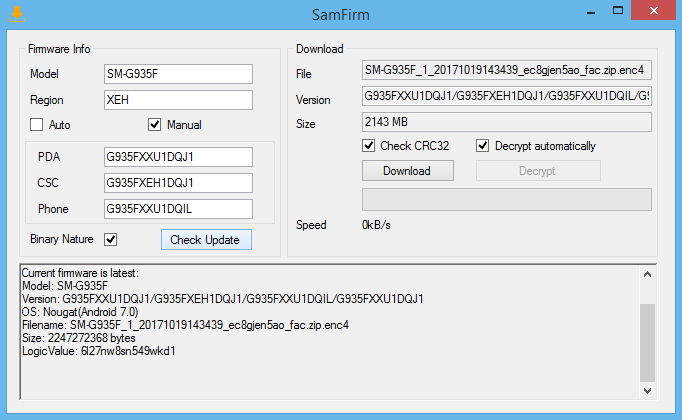Click the Size field showing 2143 MB
682x420 pixels.
pos(507,122)
